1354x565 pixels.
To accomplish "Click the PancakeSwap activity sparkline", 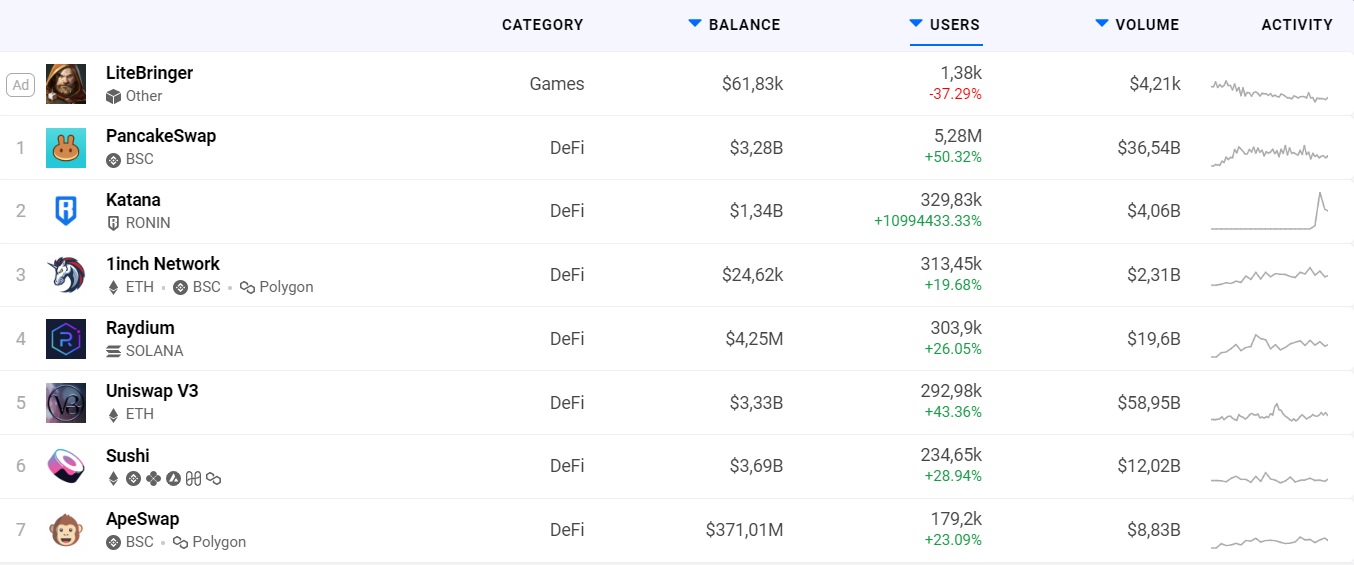I will 1270,154.
